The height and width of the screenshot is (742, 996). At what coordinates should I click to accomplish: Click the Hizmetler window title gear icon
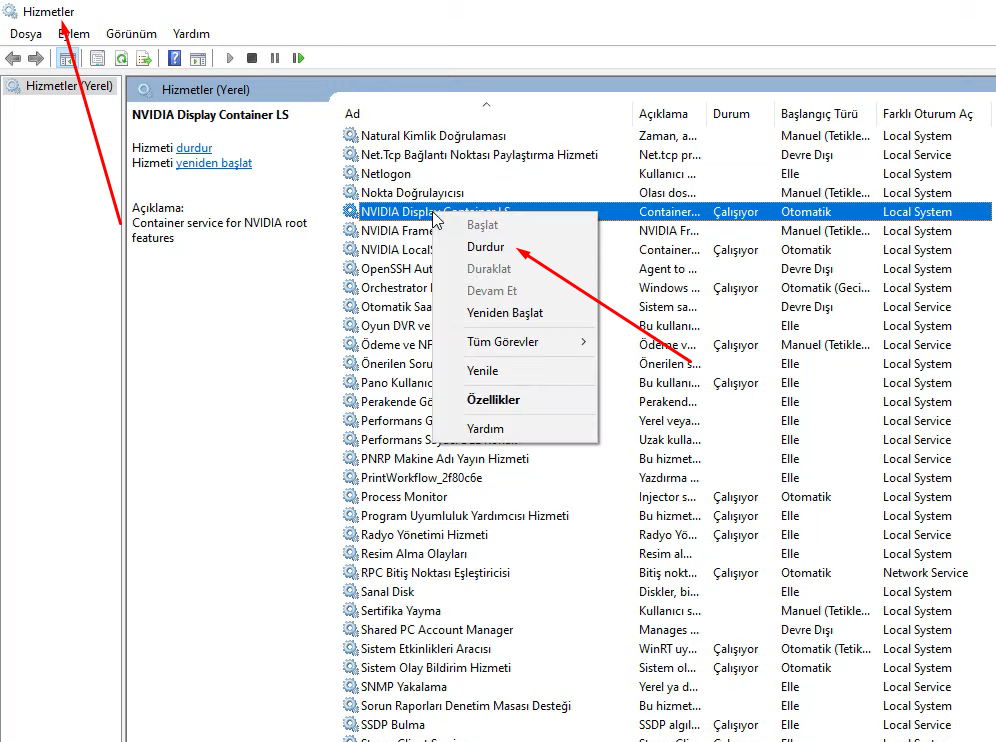click(10, 11)
